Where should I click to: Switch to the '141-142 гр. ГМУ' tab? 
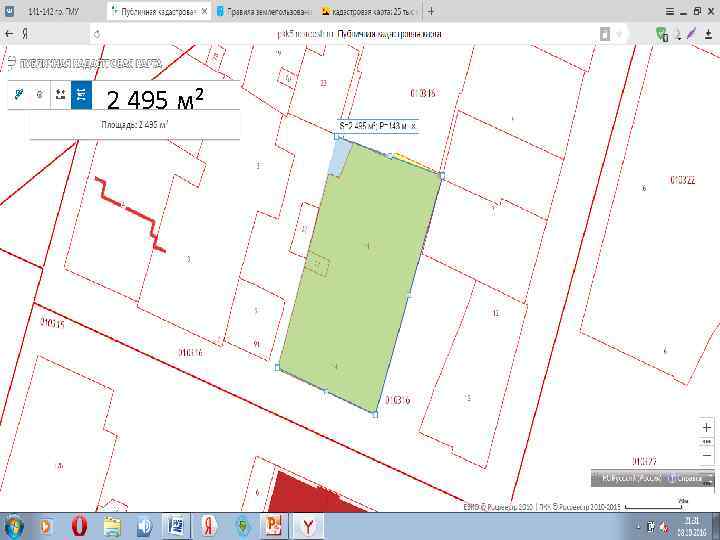[x=53, y=11]
